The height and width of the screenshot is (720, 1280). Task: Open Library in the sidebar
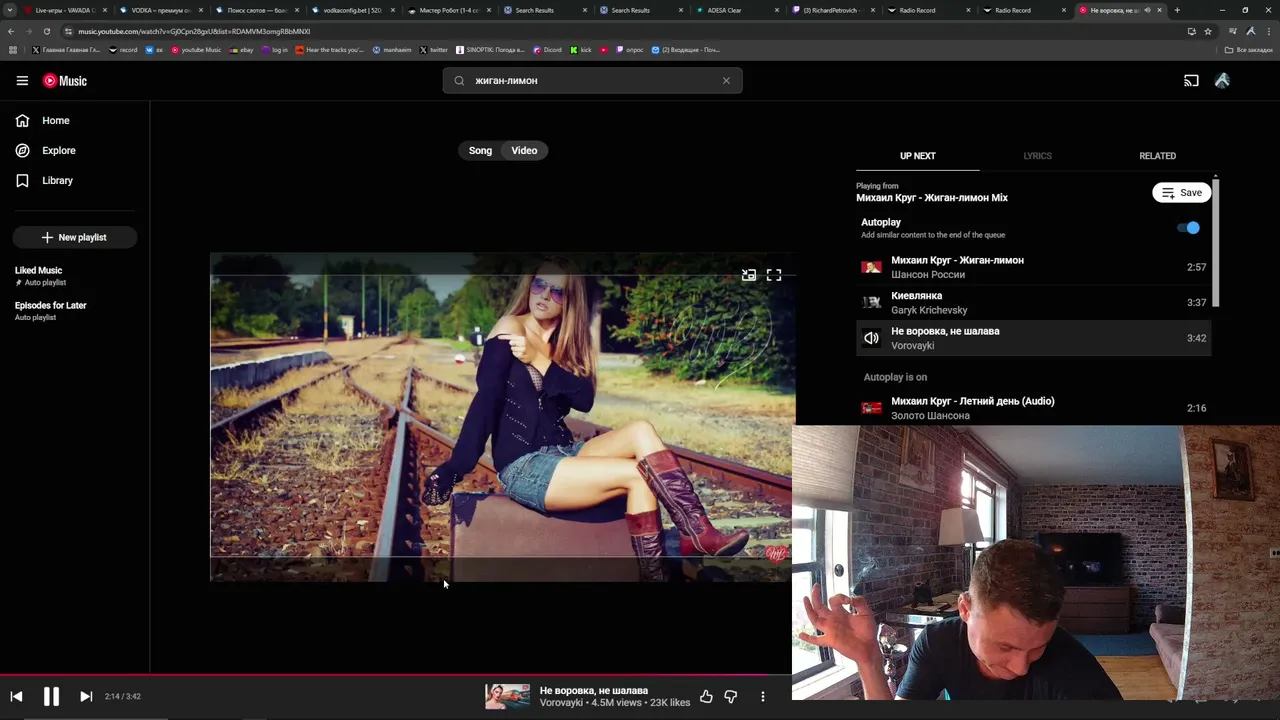click(x=45, y=181)
